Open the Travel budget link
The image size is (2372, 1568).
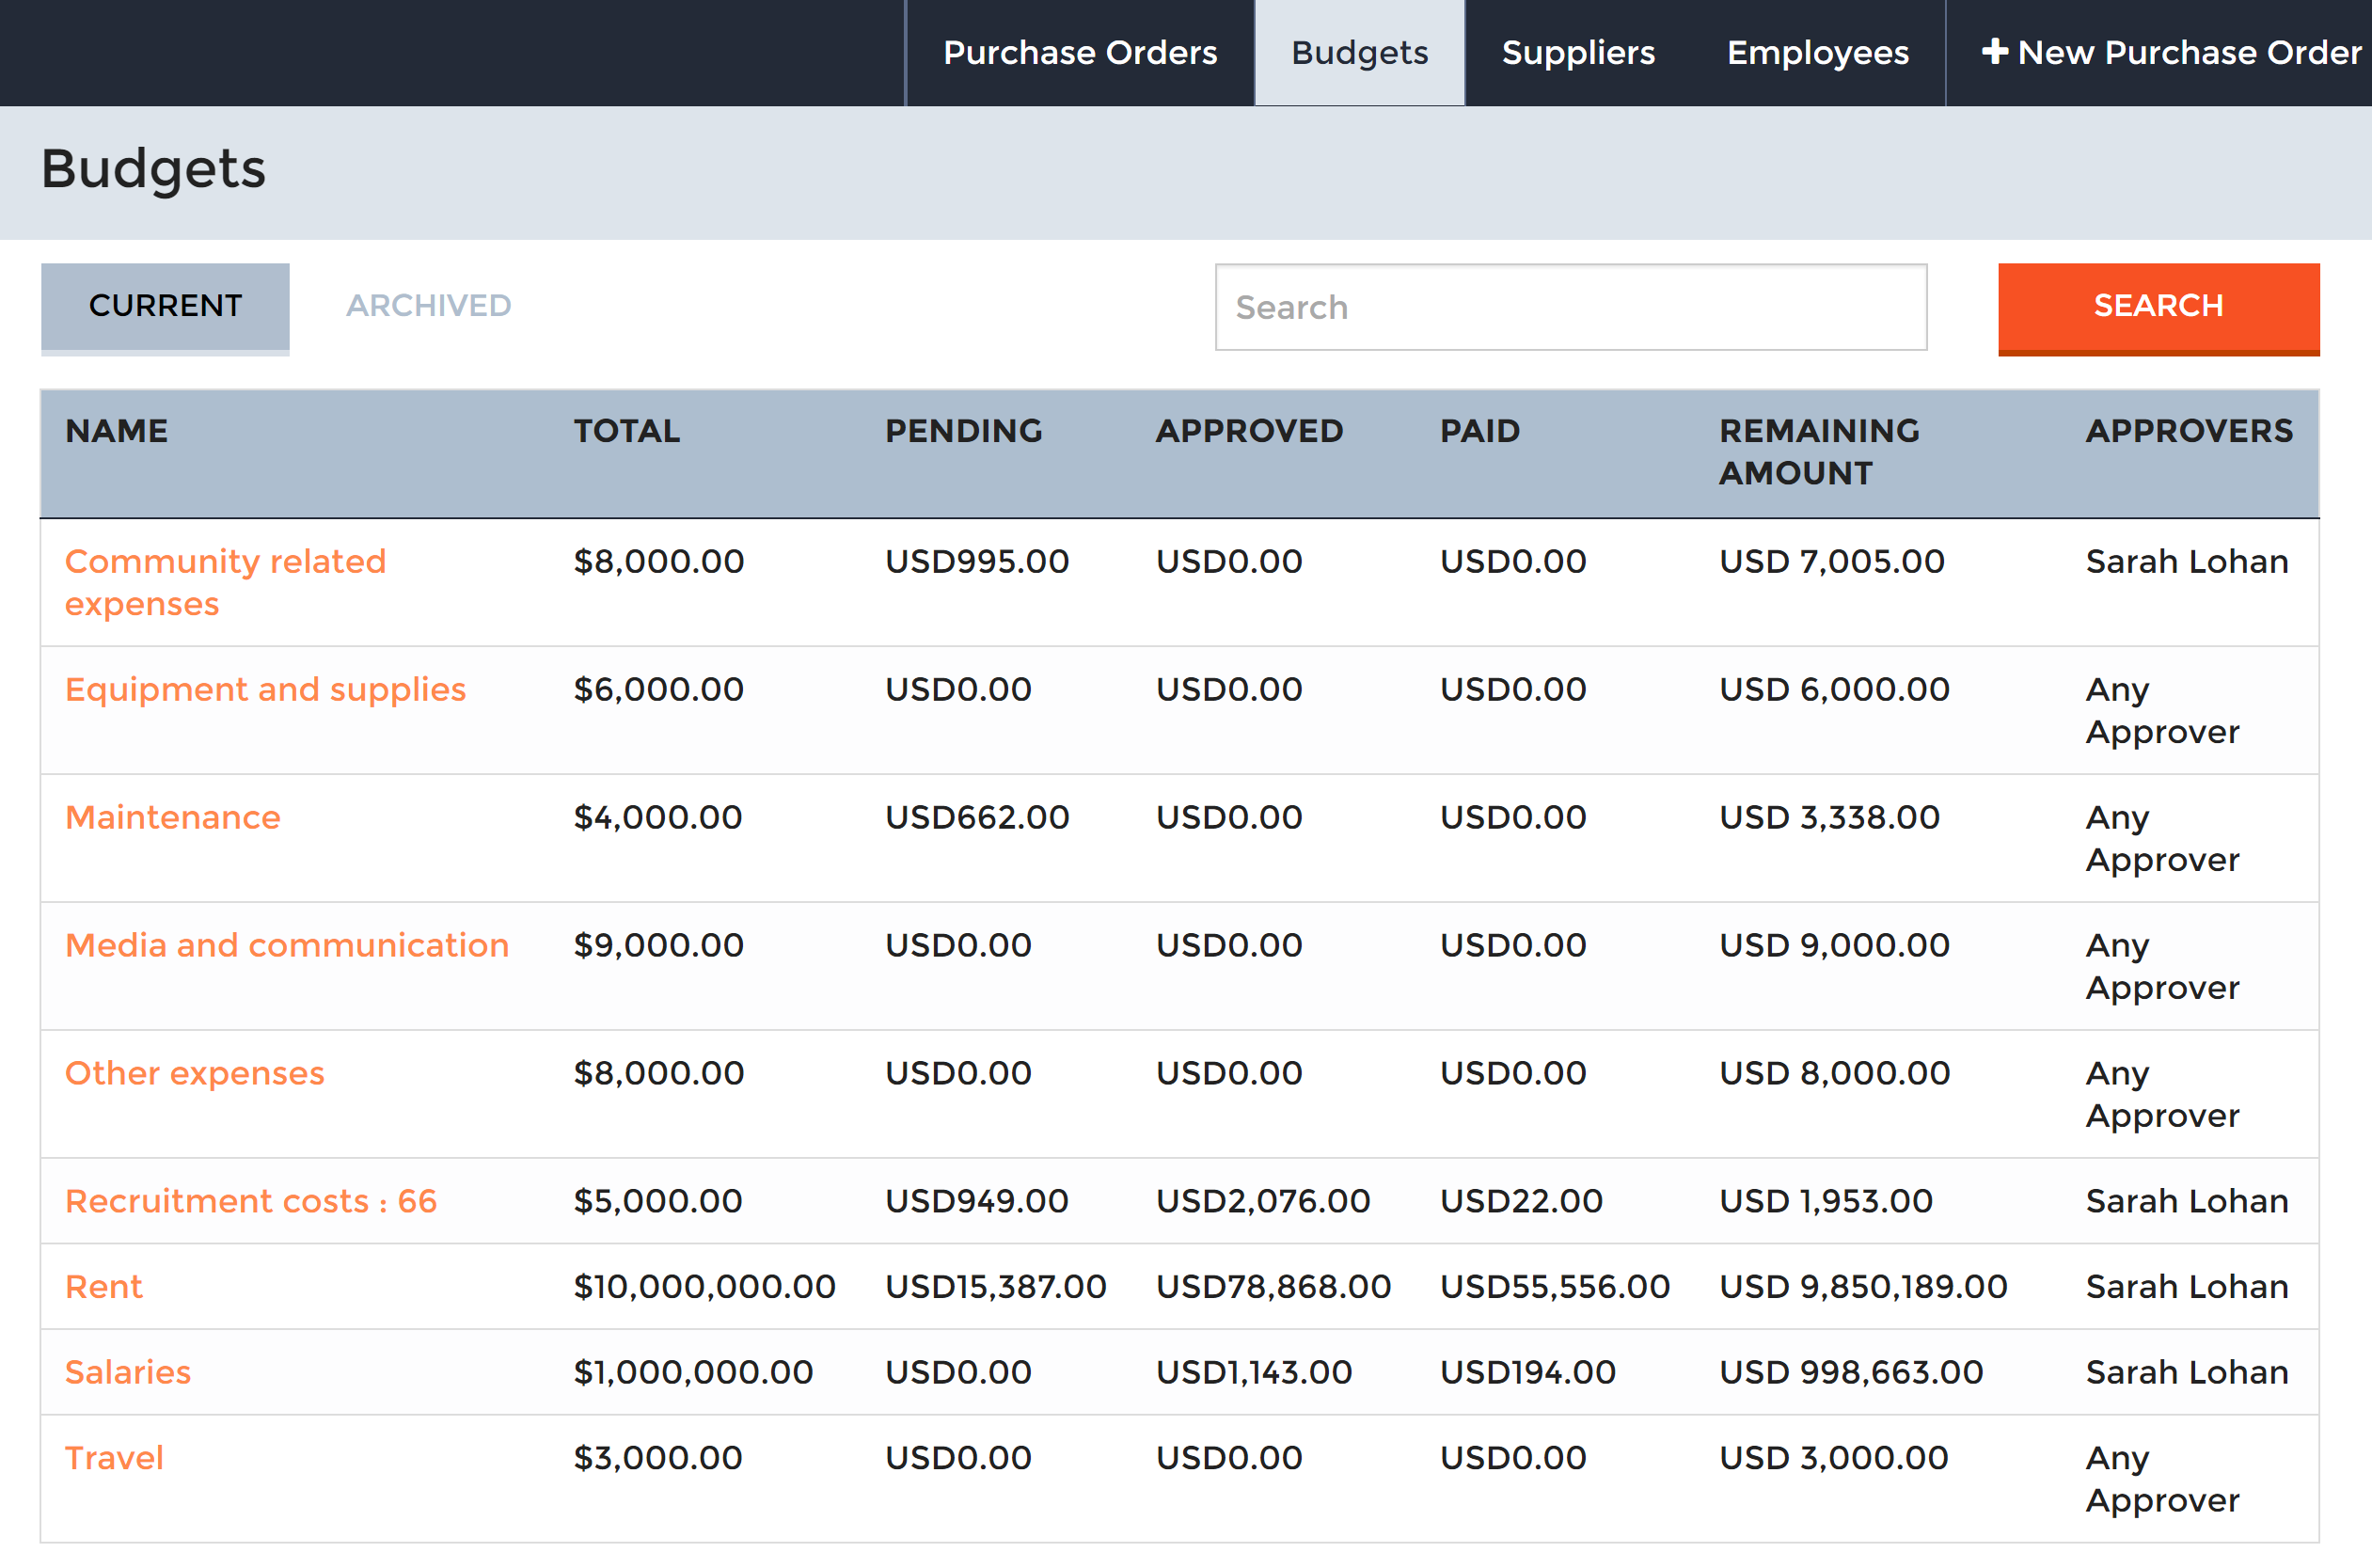point(114,1457)
